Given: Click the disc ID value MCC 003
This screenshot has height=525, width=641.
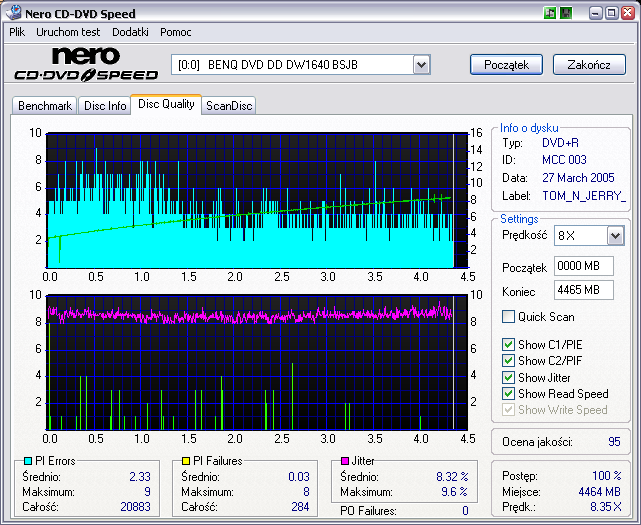Looking at the screenshot, I should [564, 160].
